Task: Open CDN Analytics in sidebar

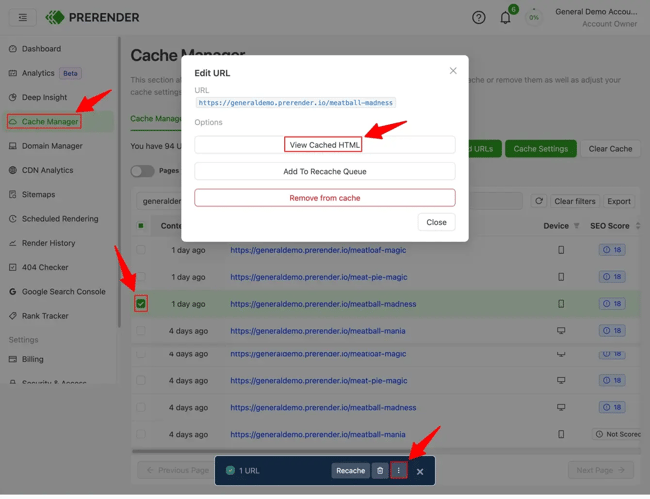Action: tap(41, 170)
